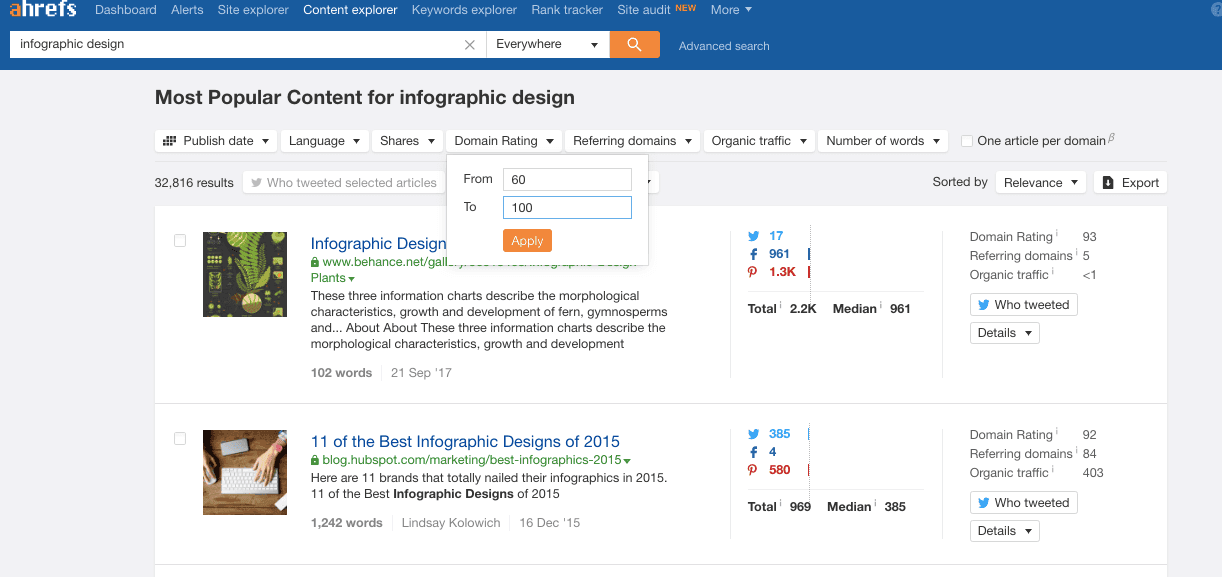This screenshot has width=1222, height=577.
Task: Click info icon next to Domain Rating 93
Action: pyautogui.click(x=1057, y=235)
